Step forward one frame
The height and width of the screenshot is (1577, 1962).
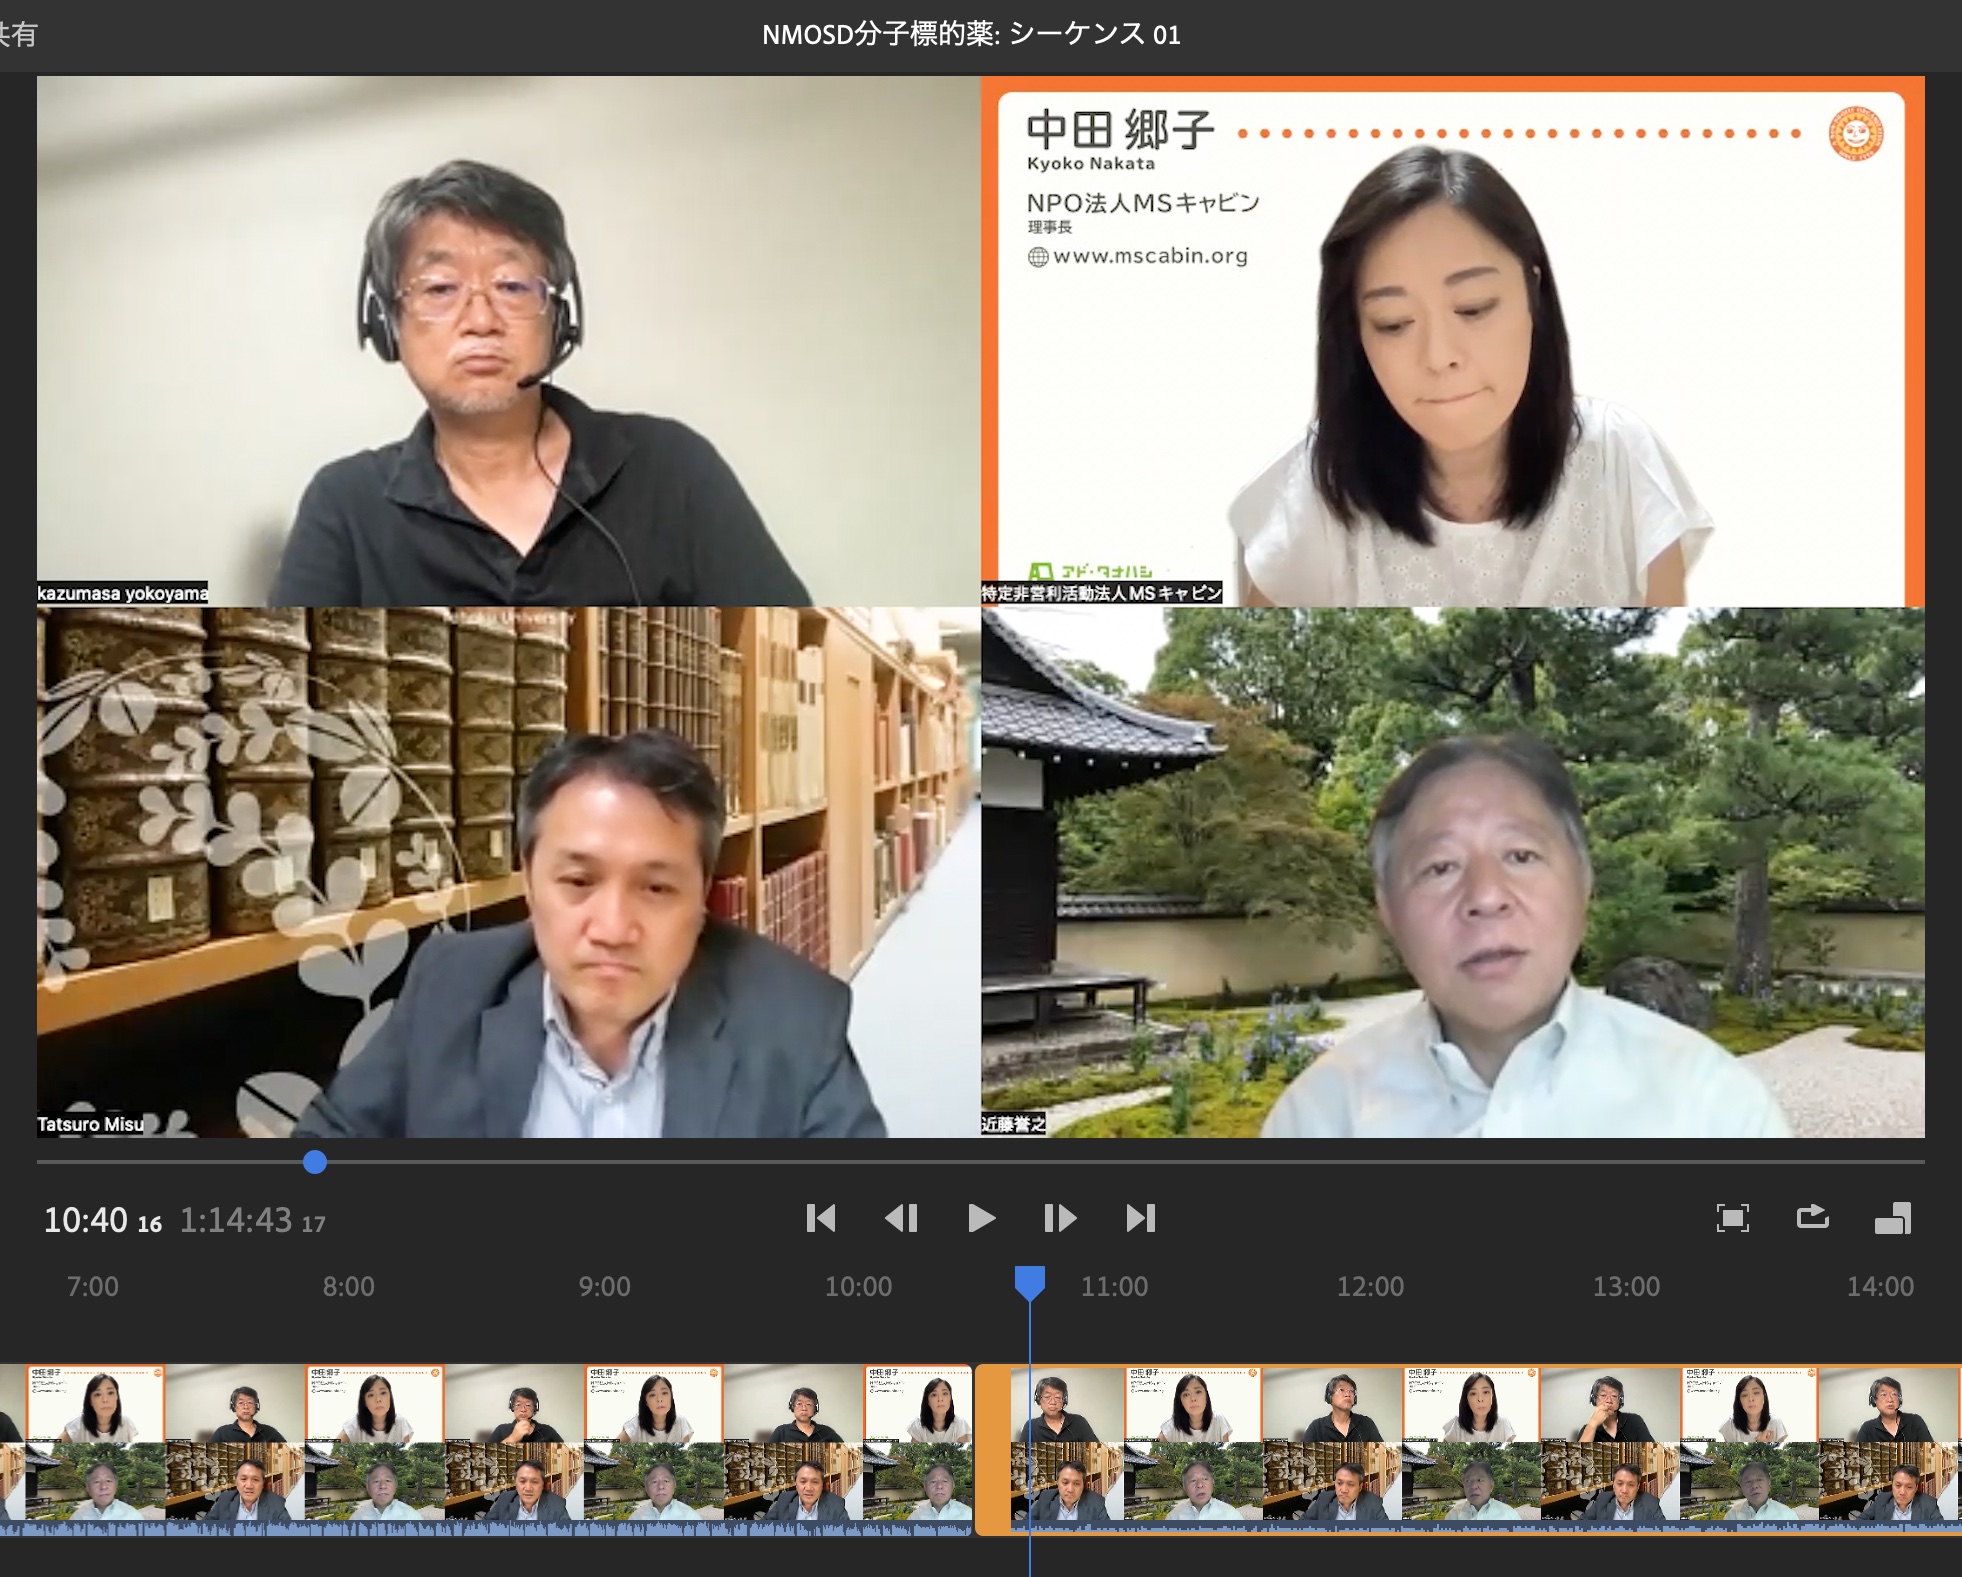(1060, 1218)
